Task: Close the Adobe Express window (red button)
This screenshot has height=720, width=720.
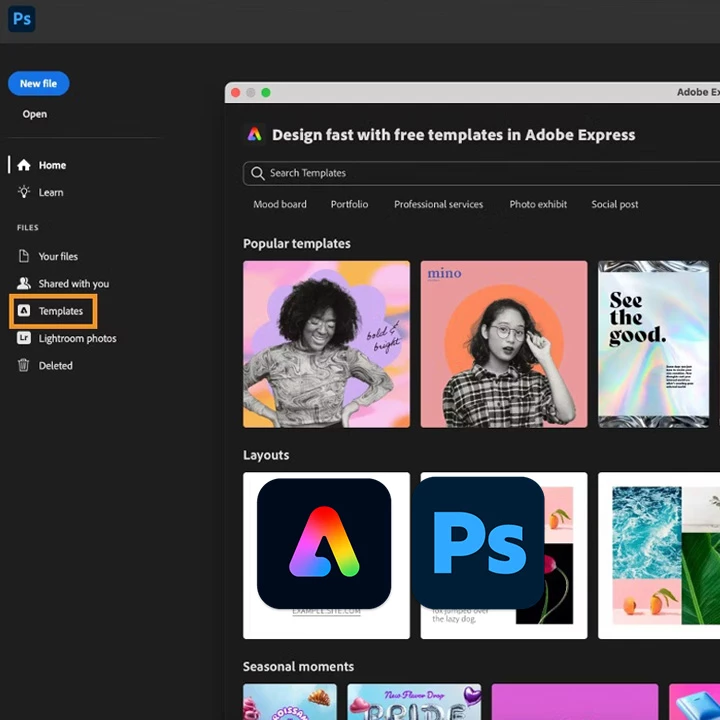Action: click(236, 93)
